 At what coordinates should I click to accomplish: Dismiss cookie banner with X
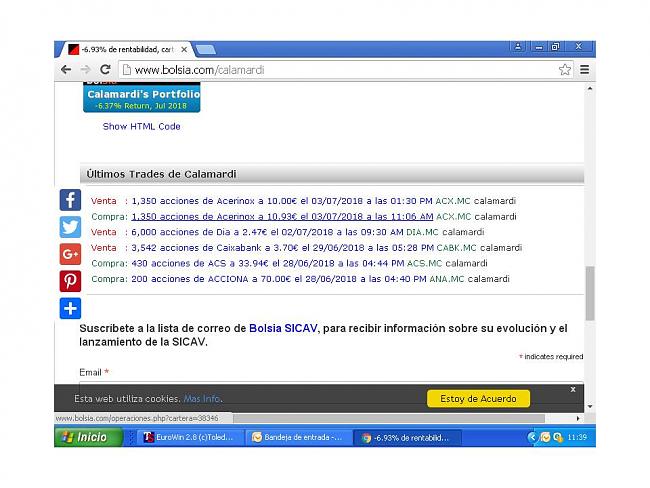[x=572, y=390]
